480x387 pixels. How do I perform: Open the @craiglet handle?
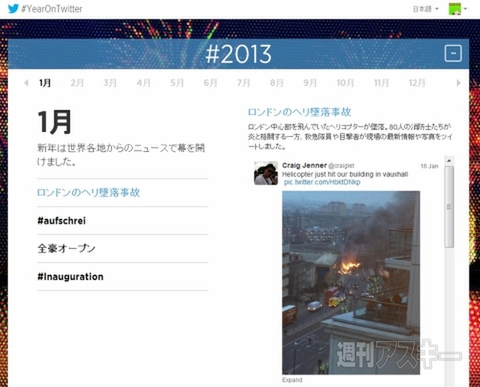[x=341, y=166]
